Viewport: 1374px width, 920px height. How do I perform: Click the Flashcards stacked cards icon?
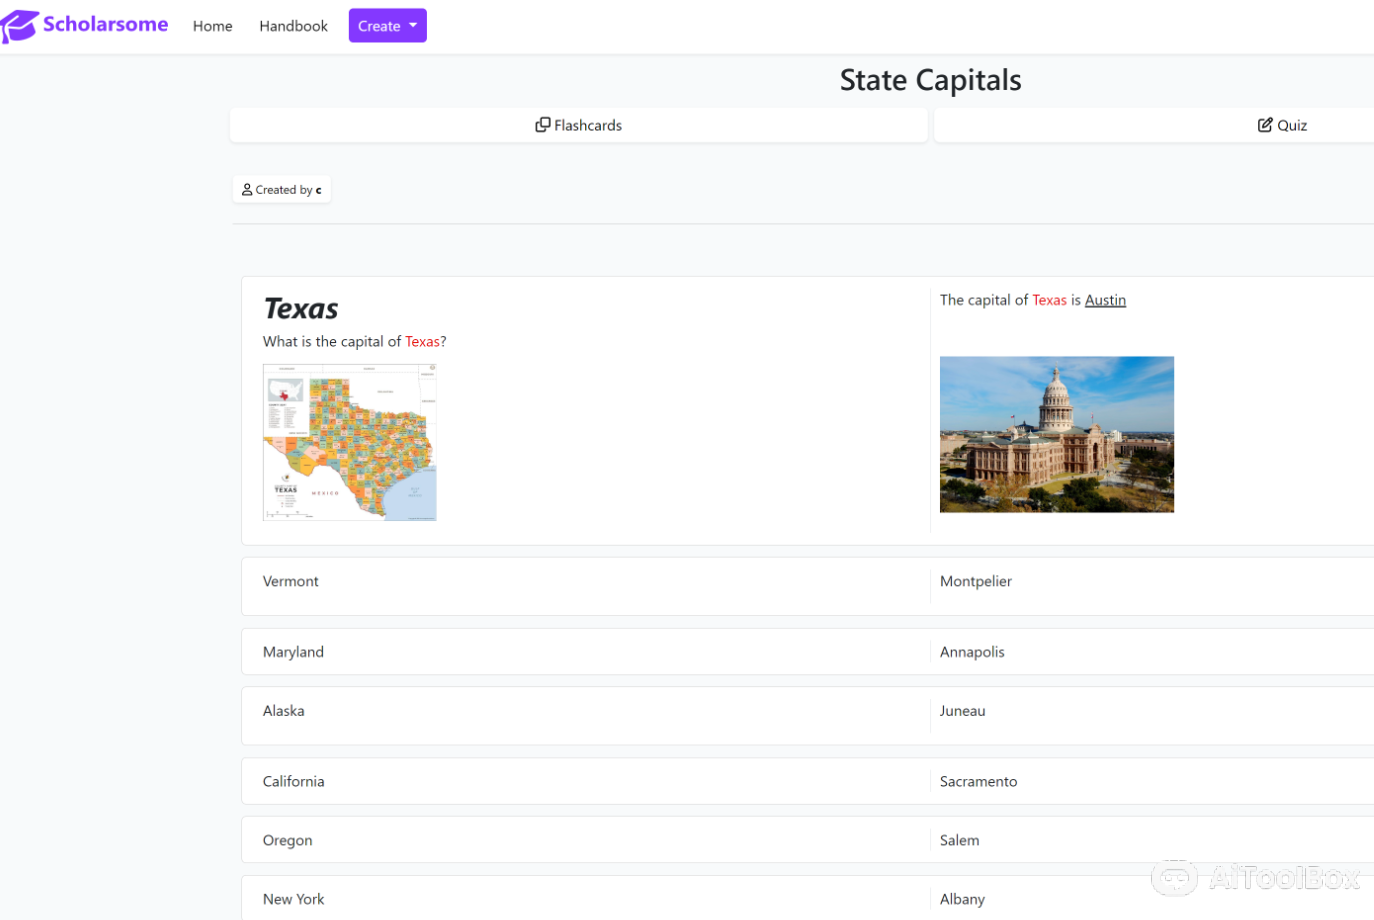(x=543, y=125)
